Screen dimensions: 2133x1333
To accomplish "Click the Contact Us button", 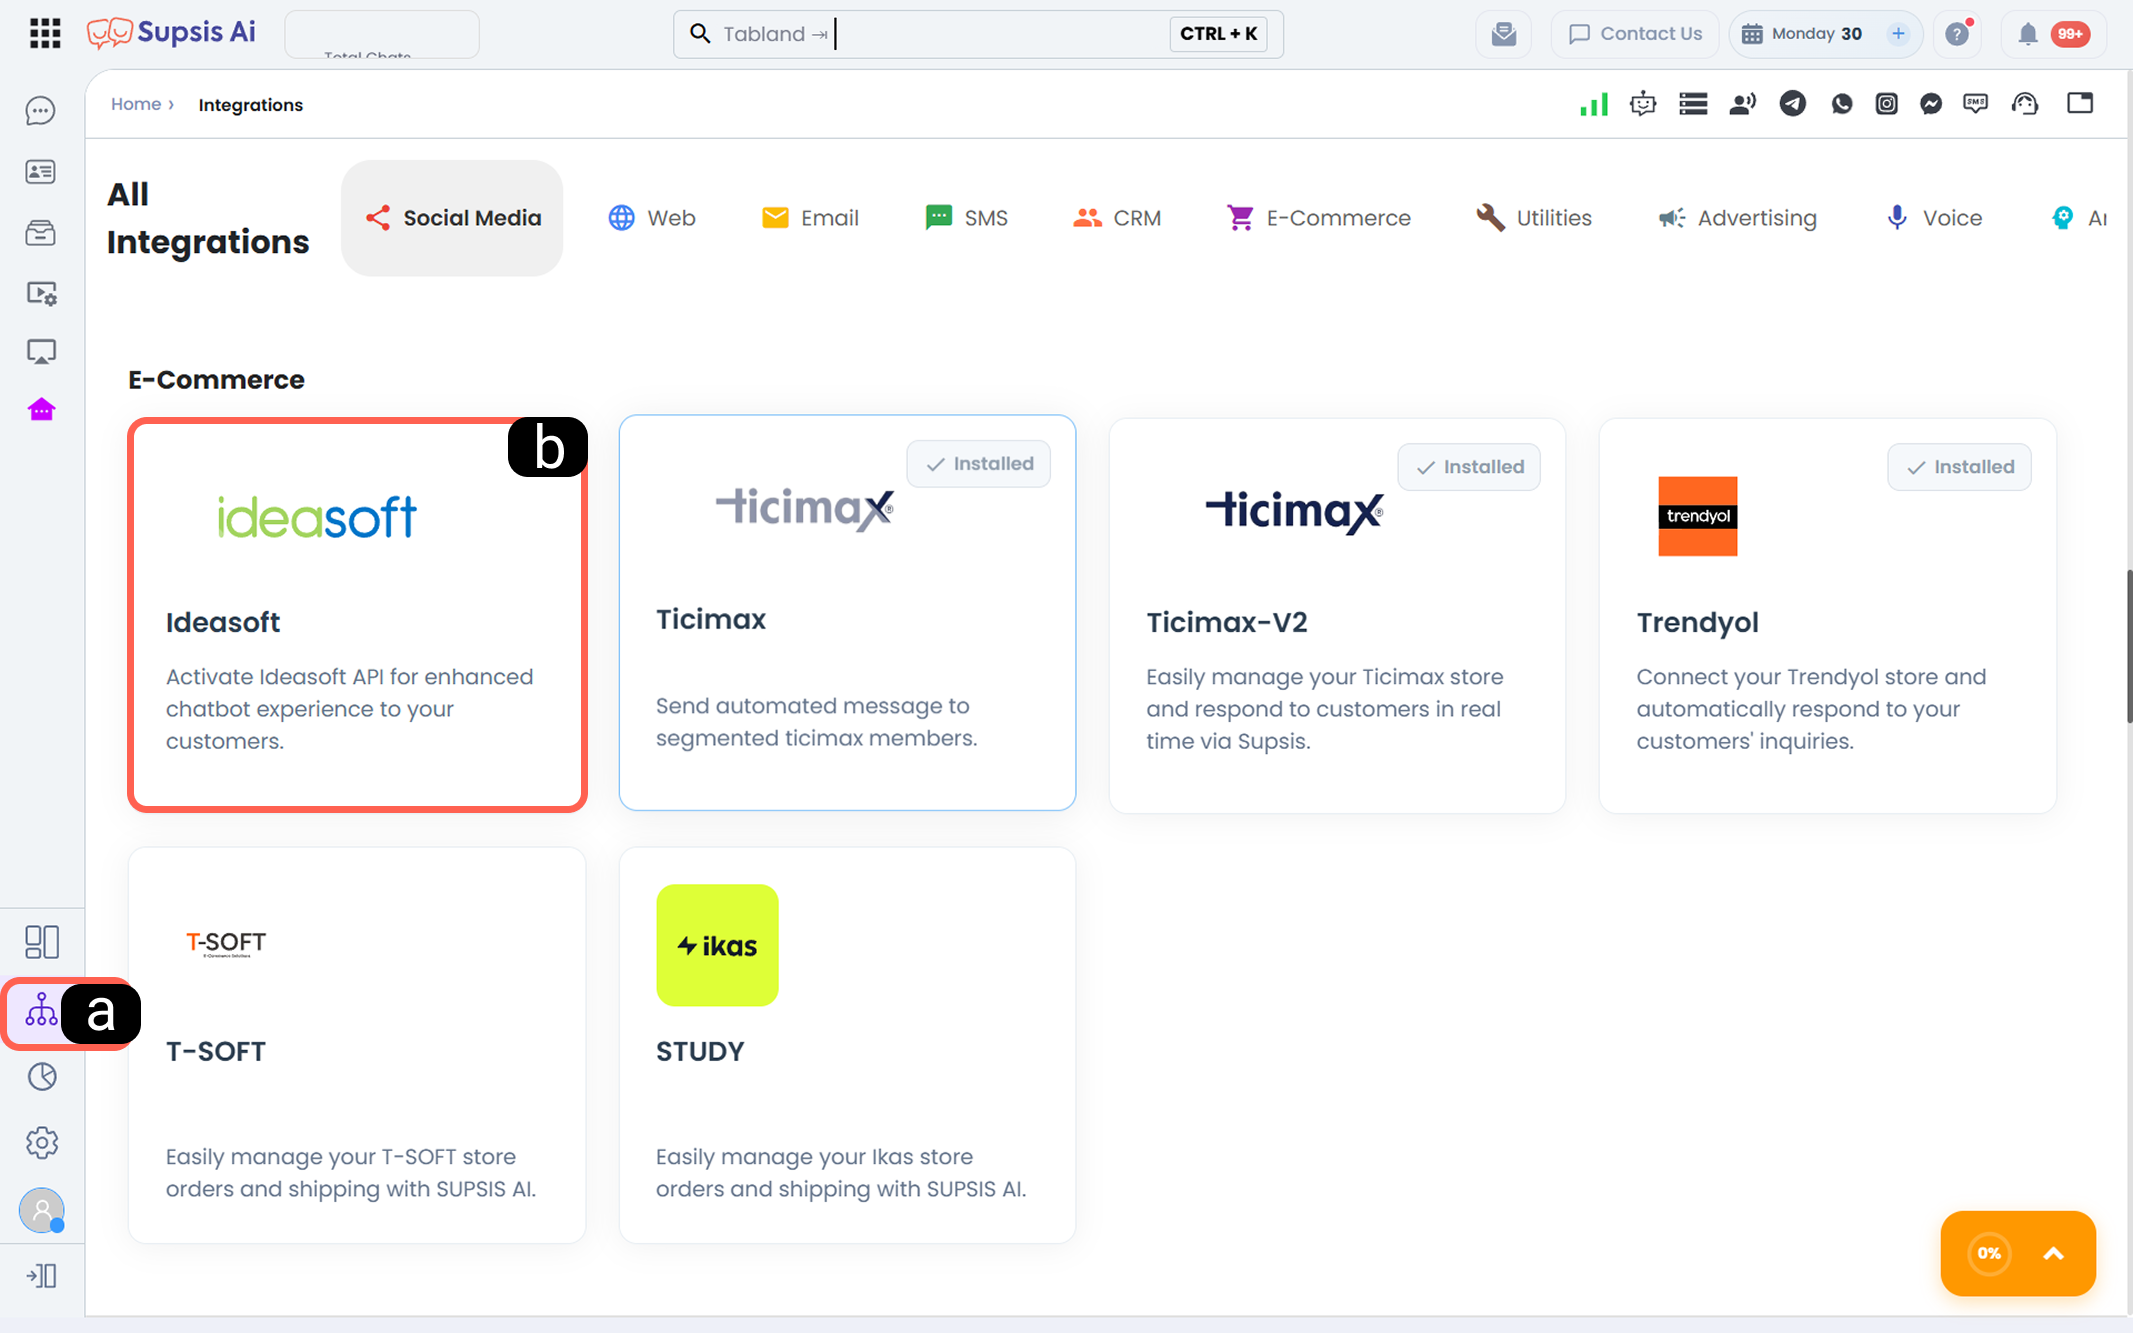I will click(1635, 34).
